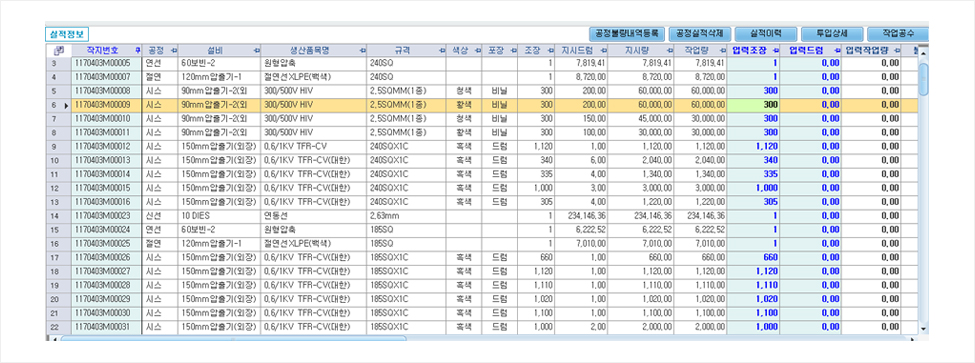Click 신선 process cell in row 14
This screenshot has width=975, height=363.
pyautogui.click(x=160, y=216)
